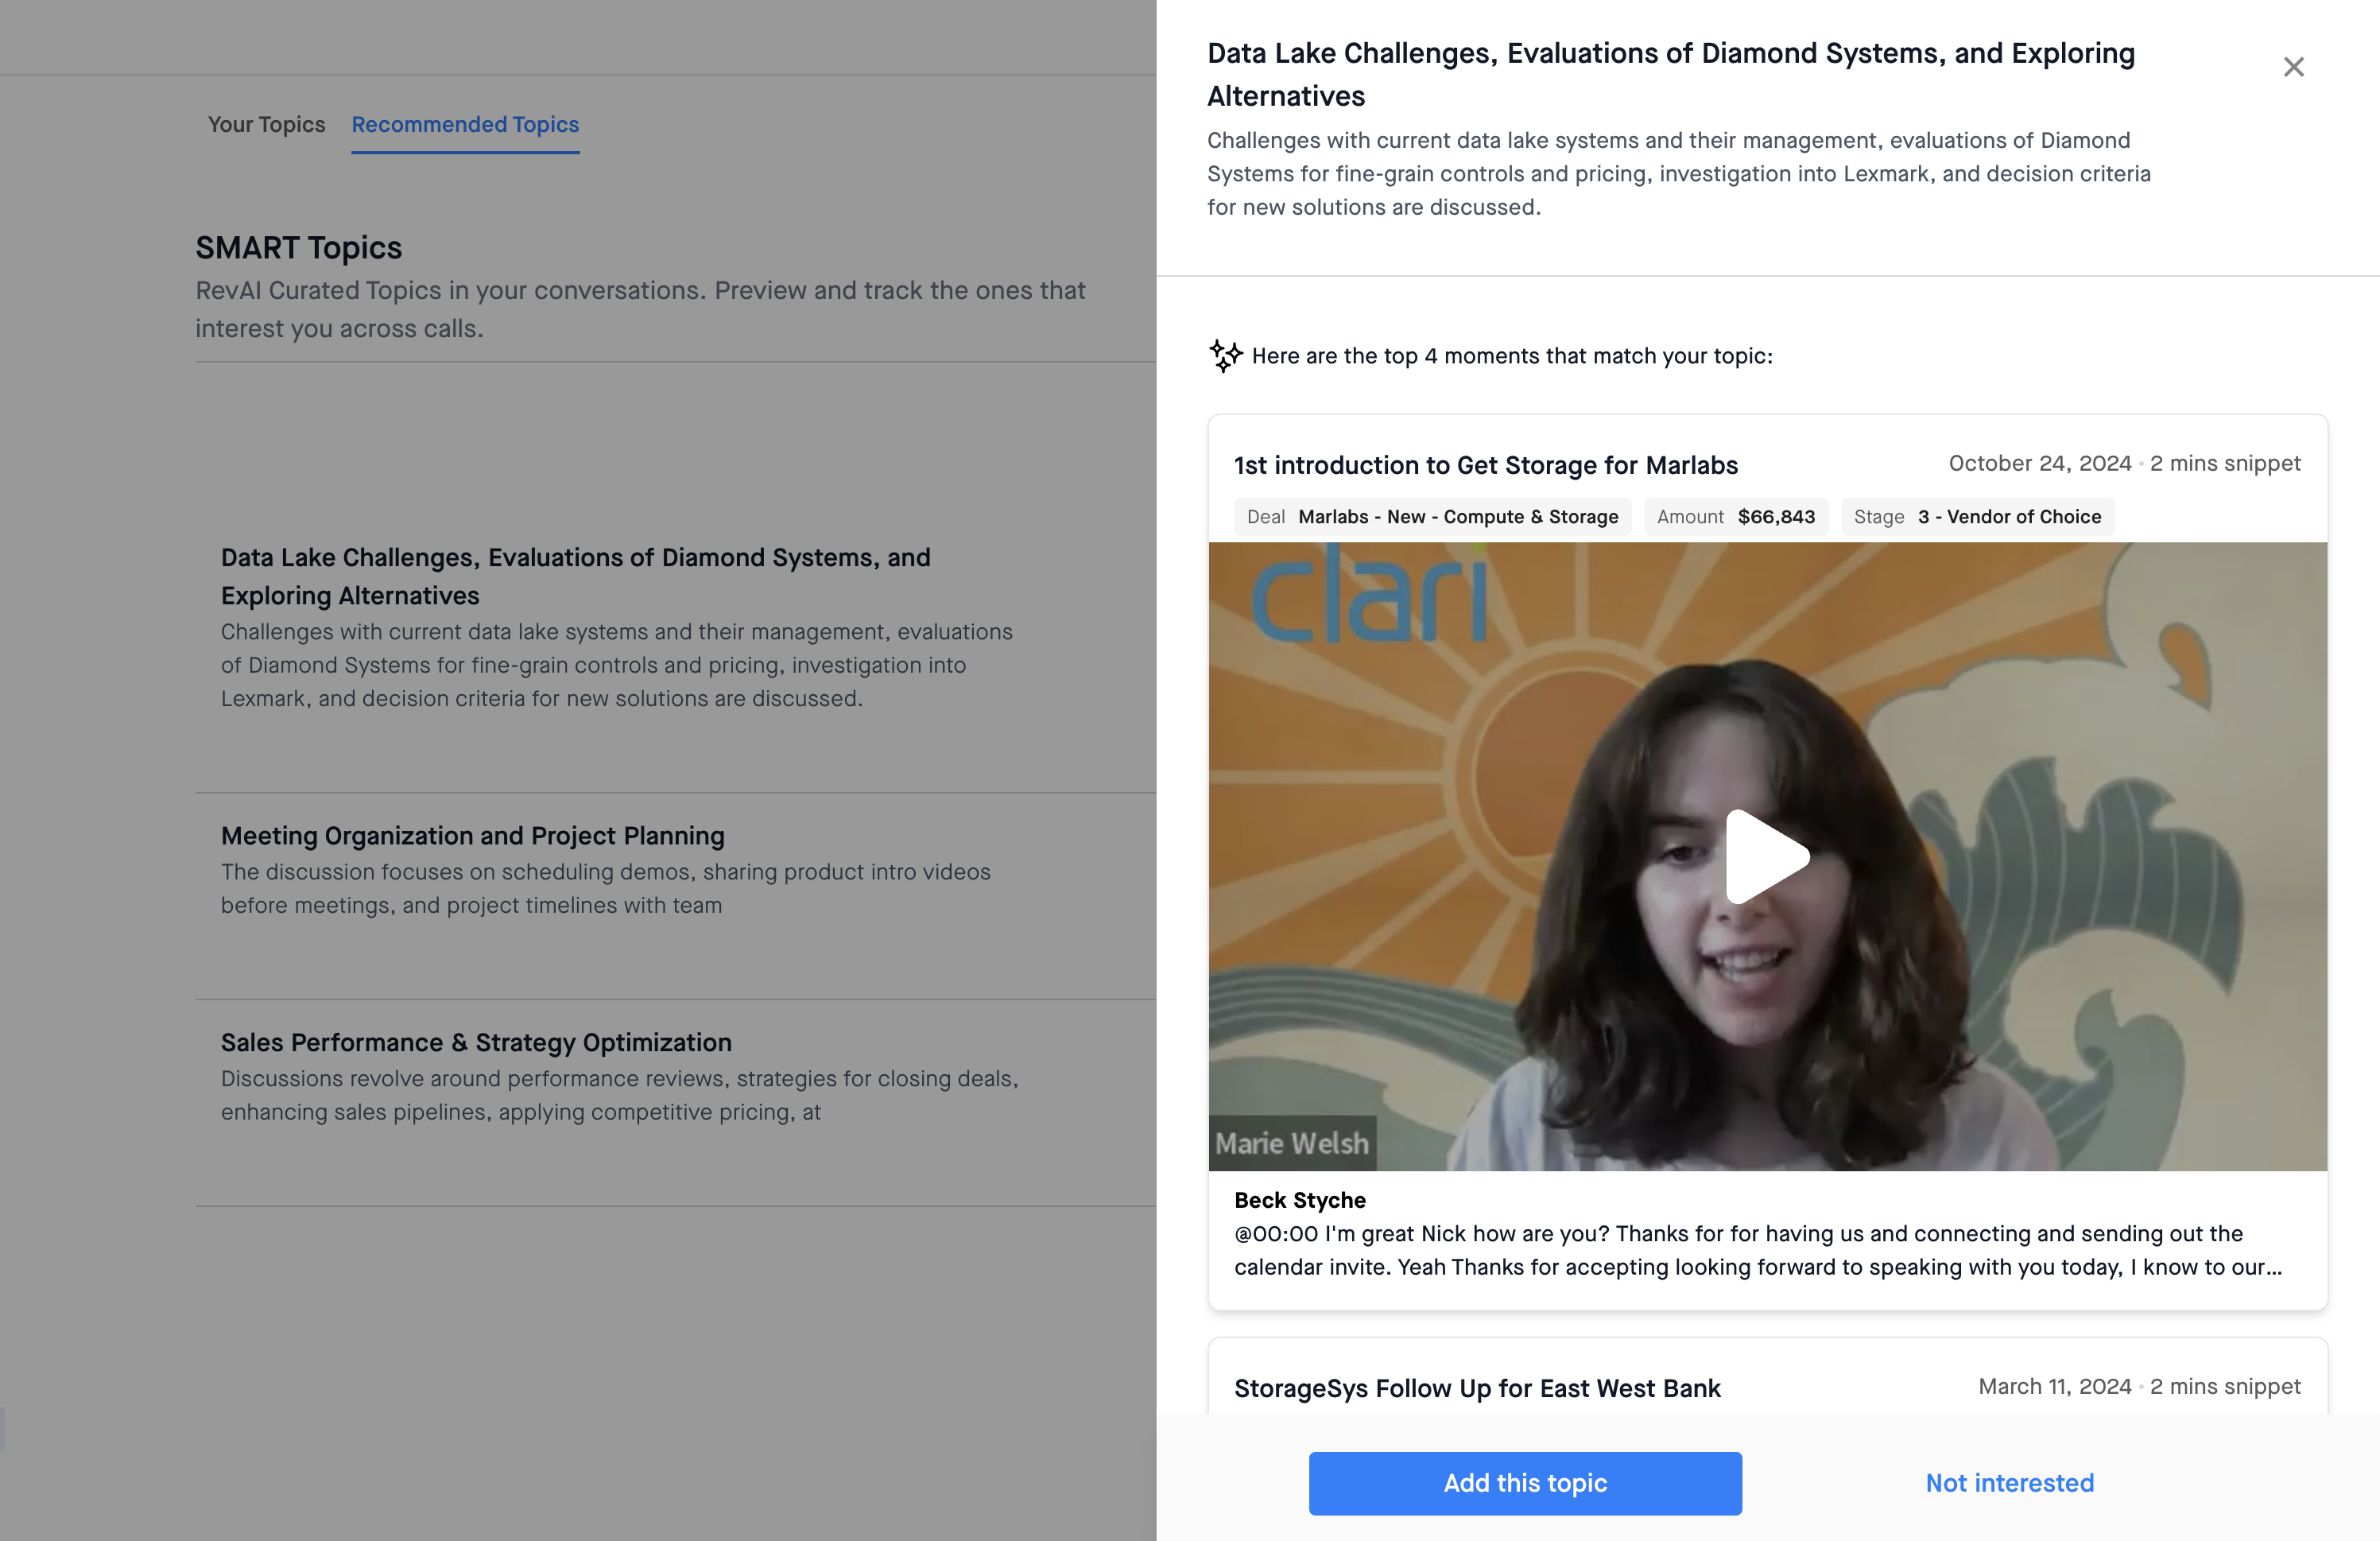Open the 1st introduction to Get Storage for Marlabs call title
Viewport: 2380px width, 1541px height.
[x=1485, y=465]
